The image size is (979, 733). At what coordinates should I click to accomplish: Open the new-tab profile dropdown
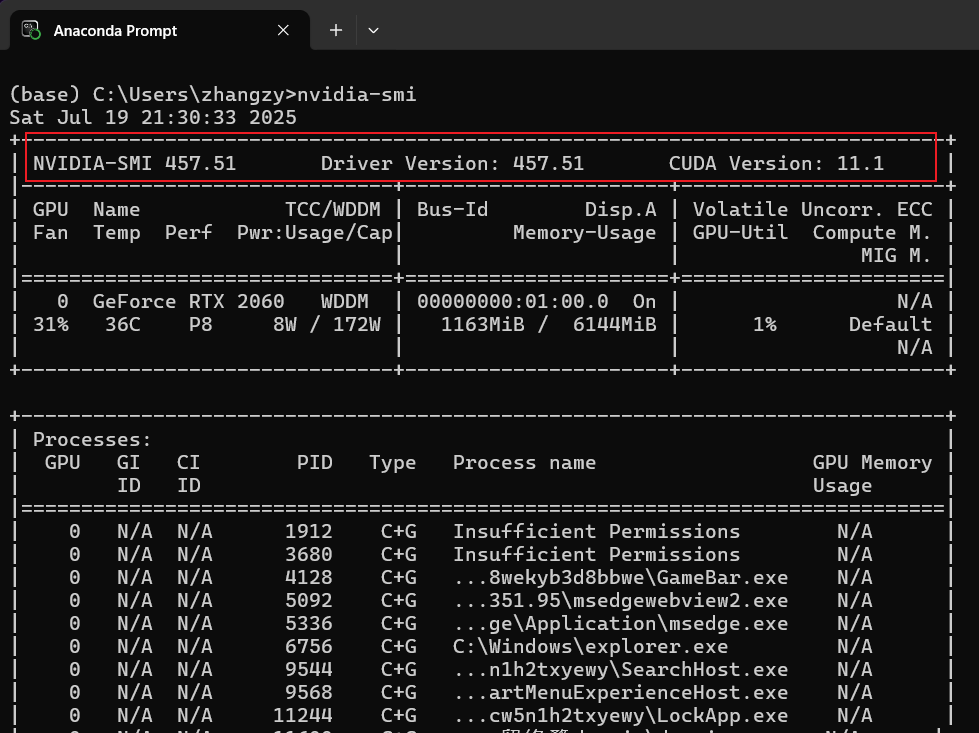(x=373, y=30)
